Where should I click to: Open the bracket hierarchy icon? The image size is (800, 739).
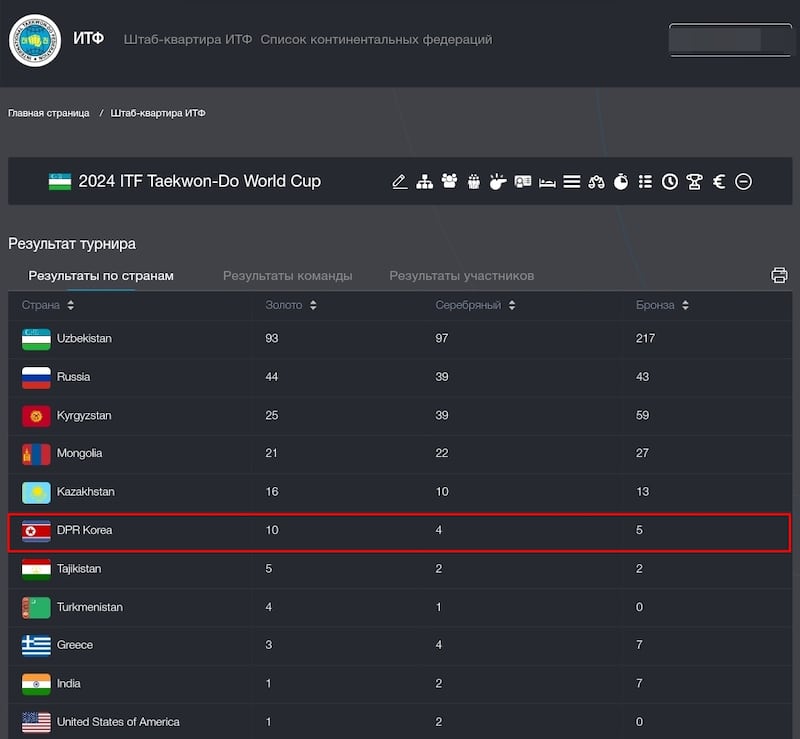pyautogui.click(x=424, y=182)
